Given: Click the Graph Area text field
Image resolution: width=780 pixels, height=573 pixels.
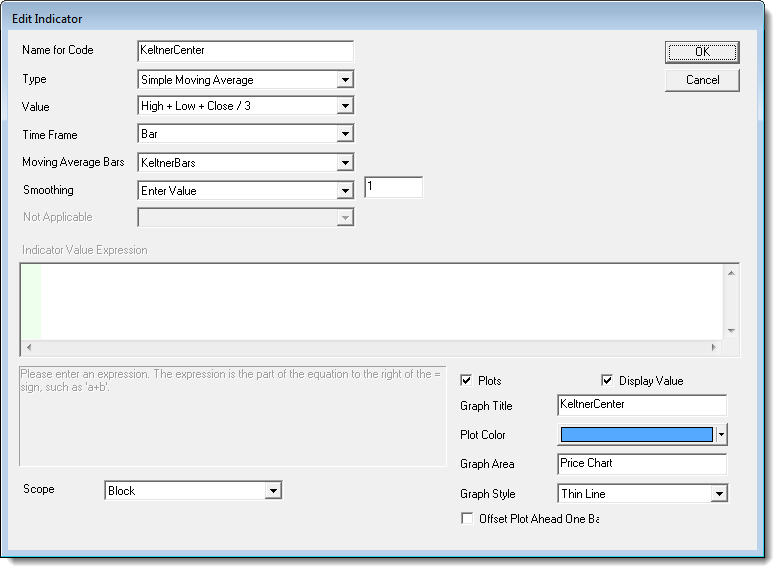Looking at the screenshot, I should pos(641,464).
